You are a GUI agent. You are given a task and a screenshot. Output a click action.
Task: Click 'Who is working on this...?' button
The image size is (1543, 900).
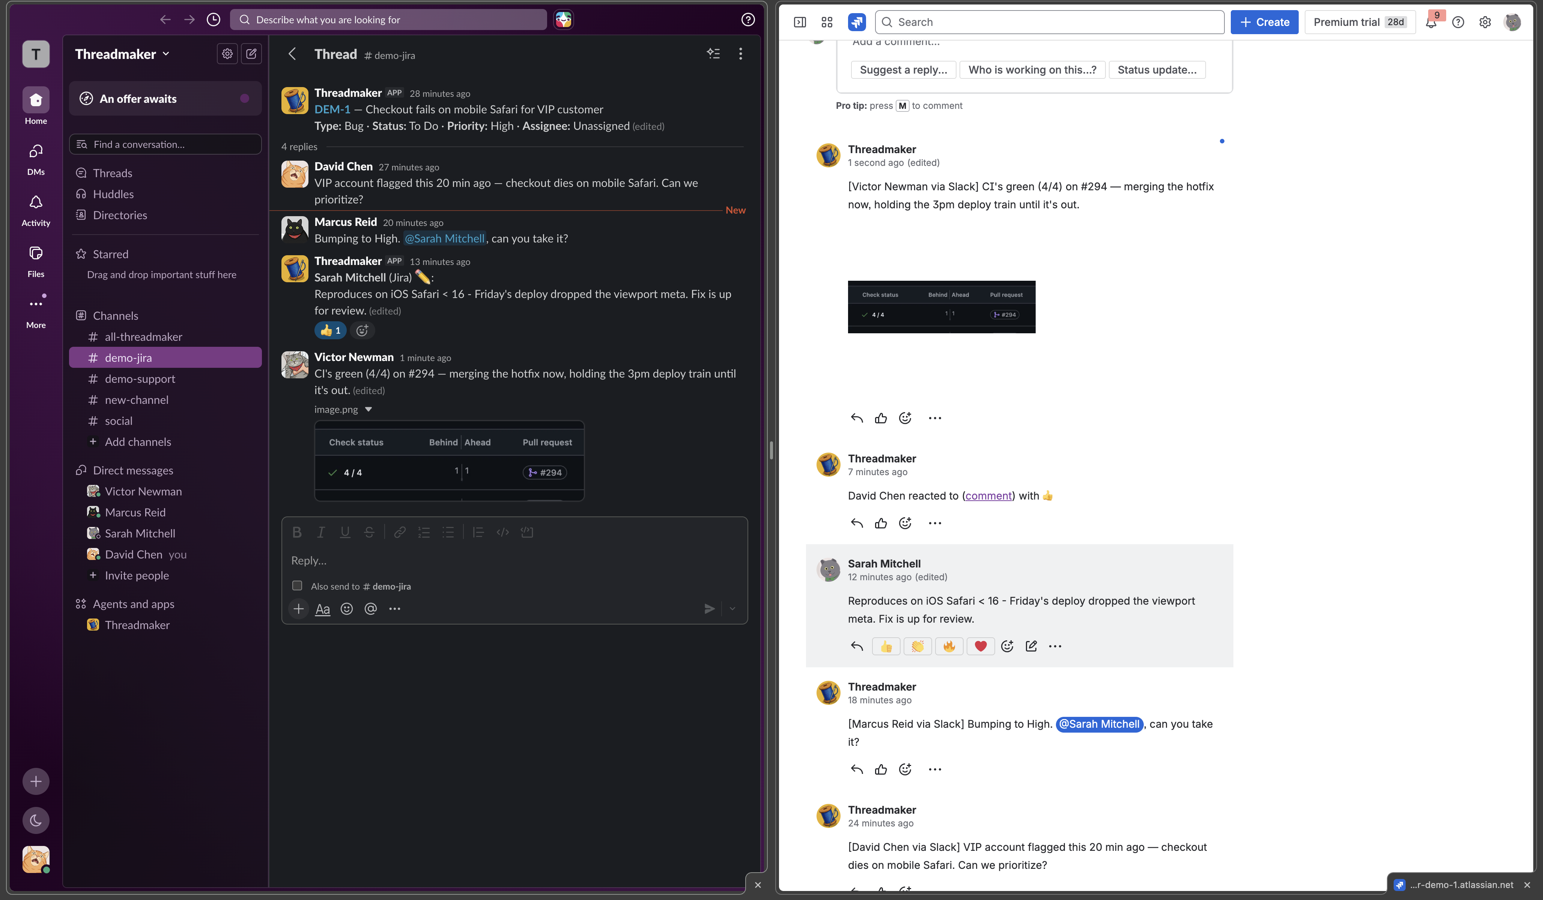(1032, 70)
